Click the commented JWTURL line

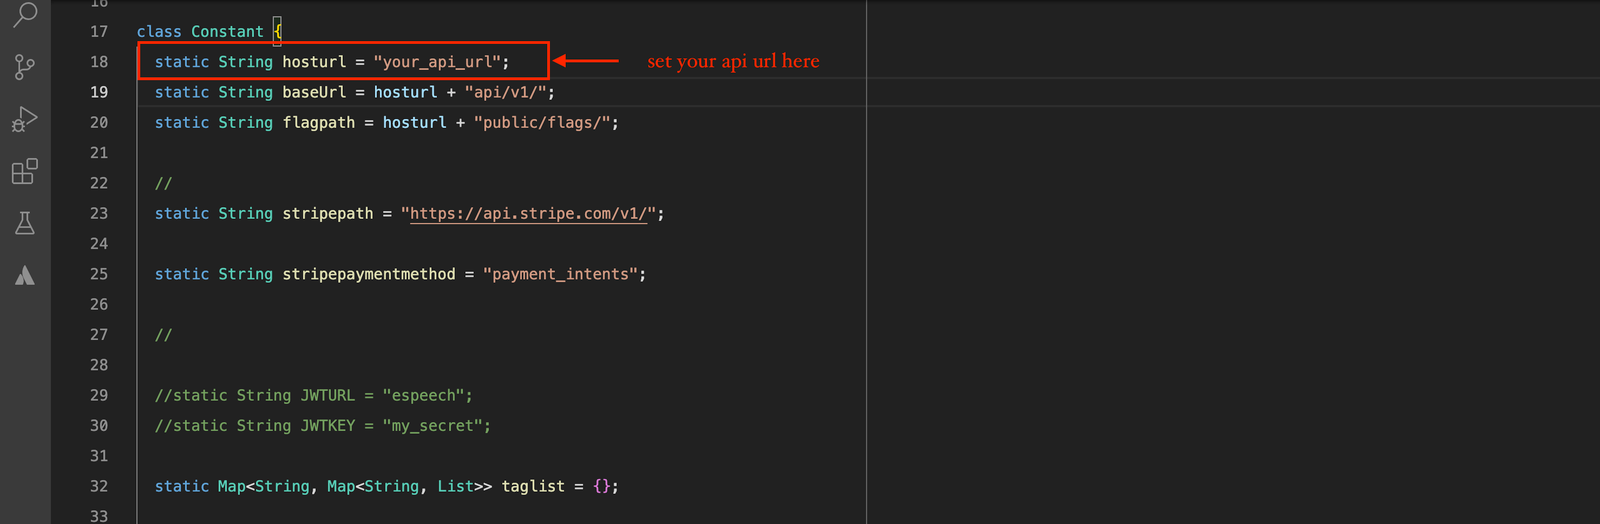pos(313,396)
